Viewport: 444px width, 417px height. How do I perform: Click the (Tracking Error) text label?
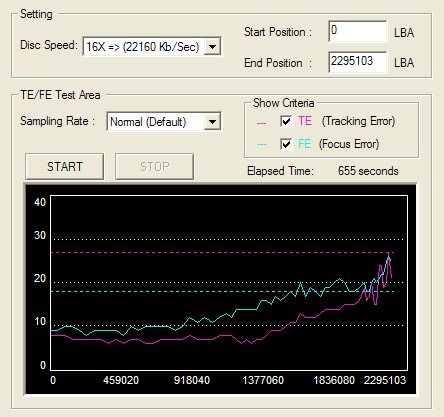click(358, 121)
